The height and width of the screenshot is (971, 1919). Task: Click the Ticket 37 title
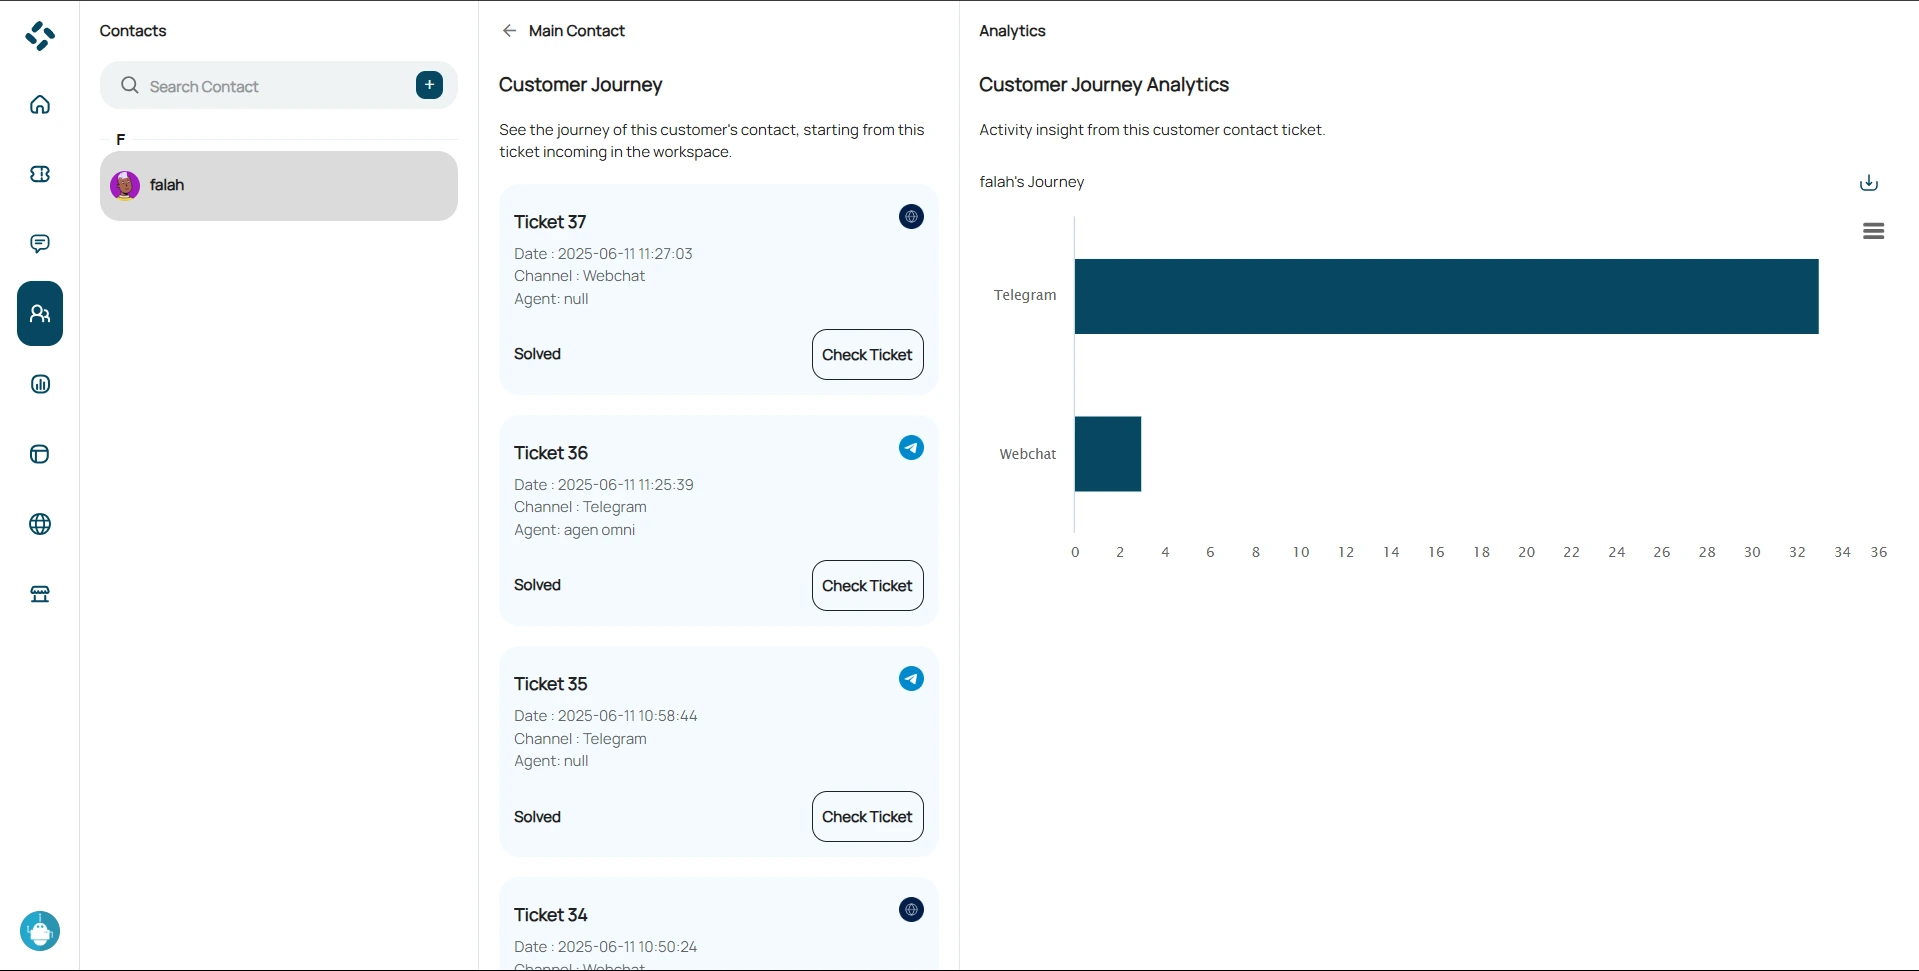550,222
